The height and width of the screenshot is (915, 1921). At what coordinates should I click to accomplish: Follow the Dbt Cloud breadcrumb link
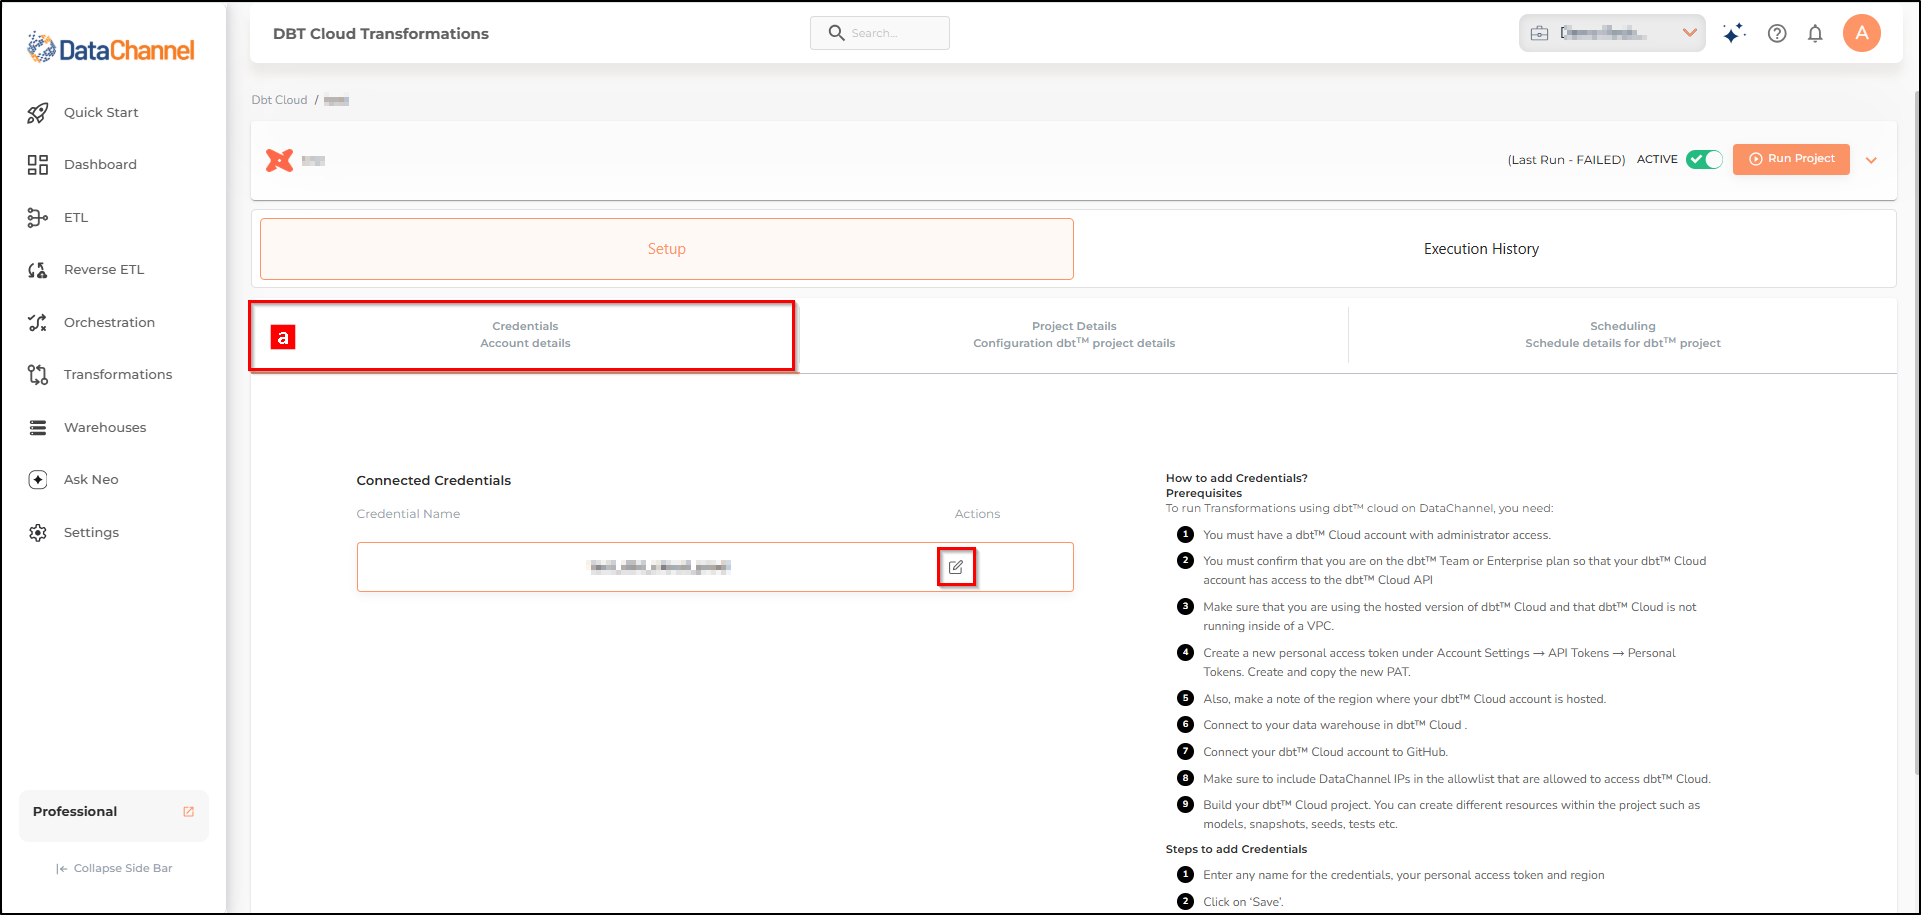tap(279, 100)
